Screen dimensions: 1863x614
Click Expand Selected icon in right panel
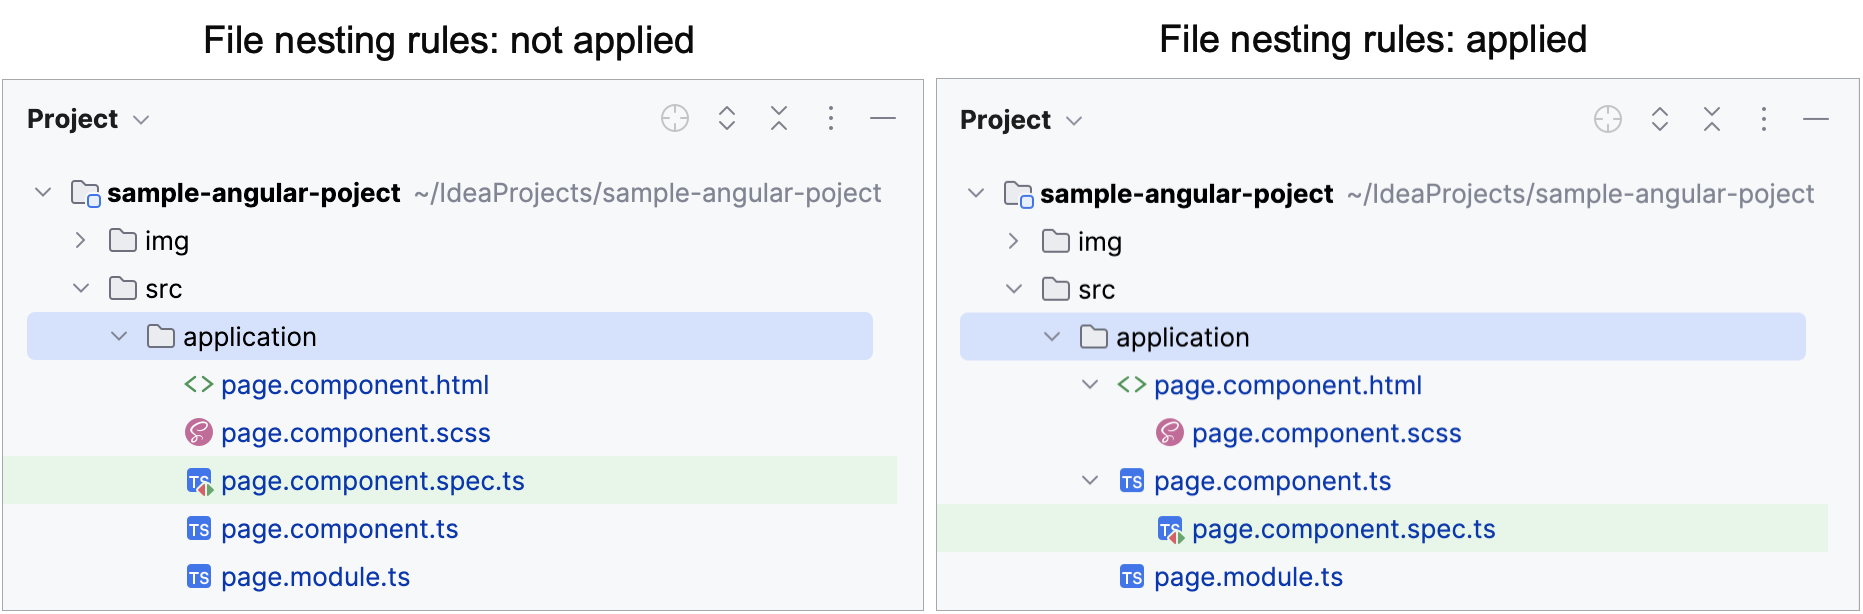click(x=1660, y=120)
